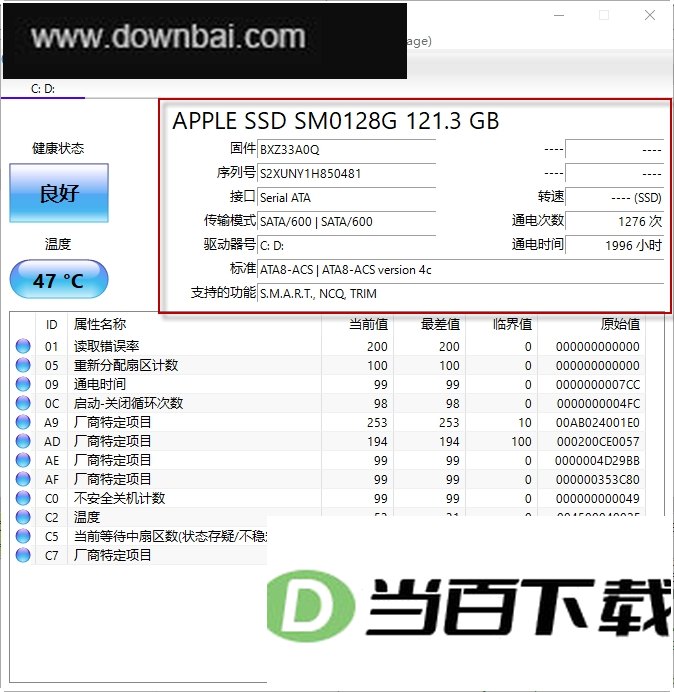Click the status orb for row 0C
The image size is (674, 692).
tap(23, 403)
